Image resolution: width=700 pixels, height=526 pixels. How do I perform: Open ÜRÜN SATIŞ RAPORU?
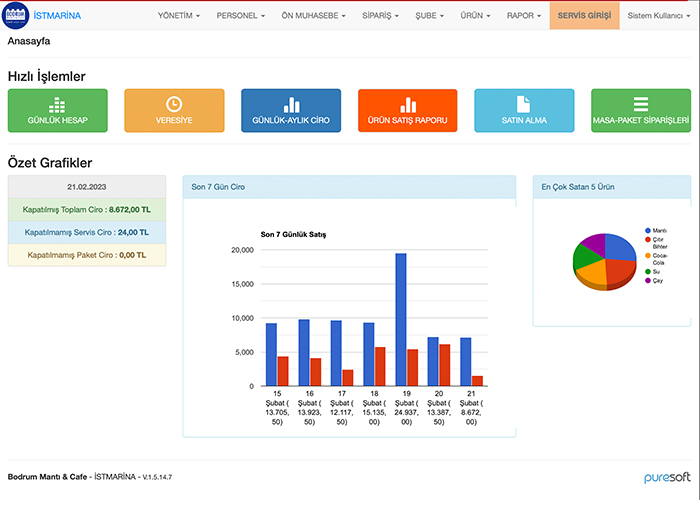pos(408,111)
